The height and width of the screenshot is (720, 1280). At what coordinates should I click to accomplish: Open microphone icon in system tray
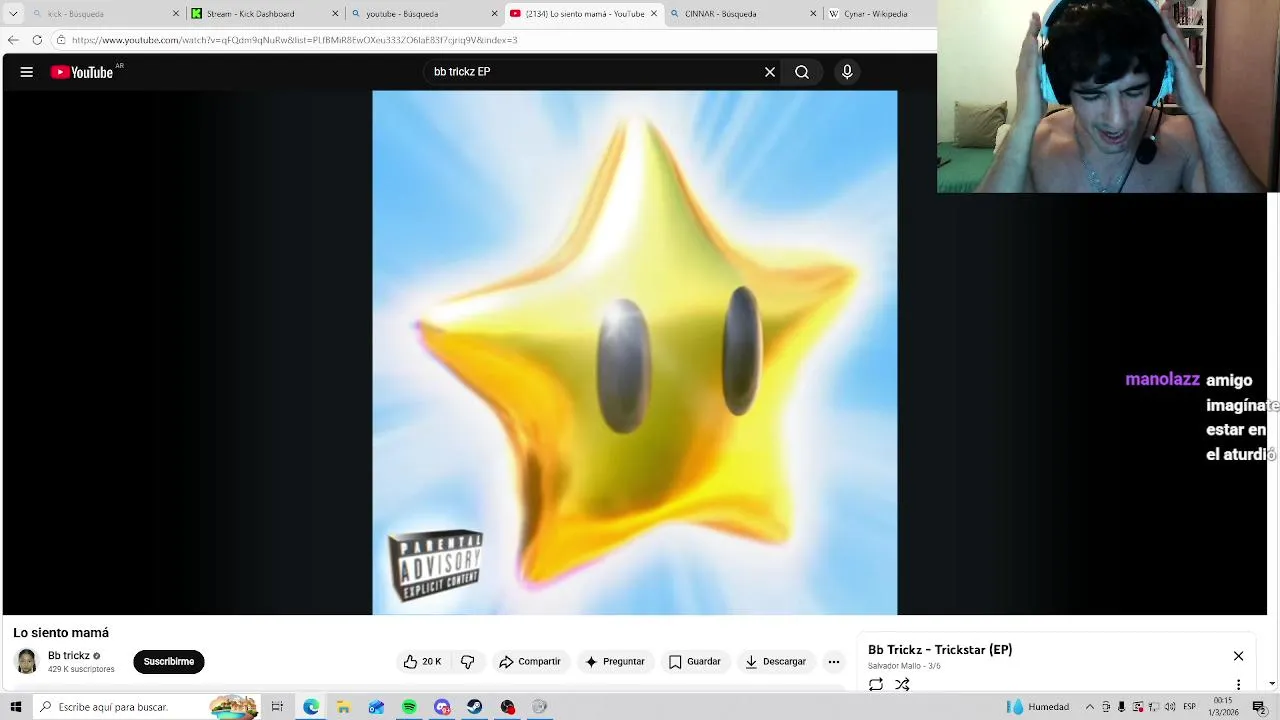click(1121, 707)
